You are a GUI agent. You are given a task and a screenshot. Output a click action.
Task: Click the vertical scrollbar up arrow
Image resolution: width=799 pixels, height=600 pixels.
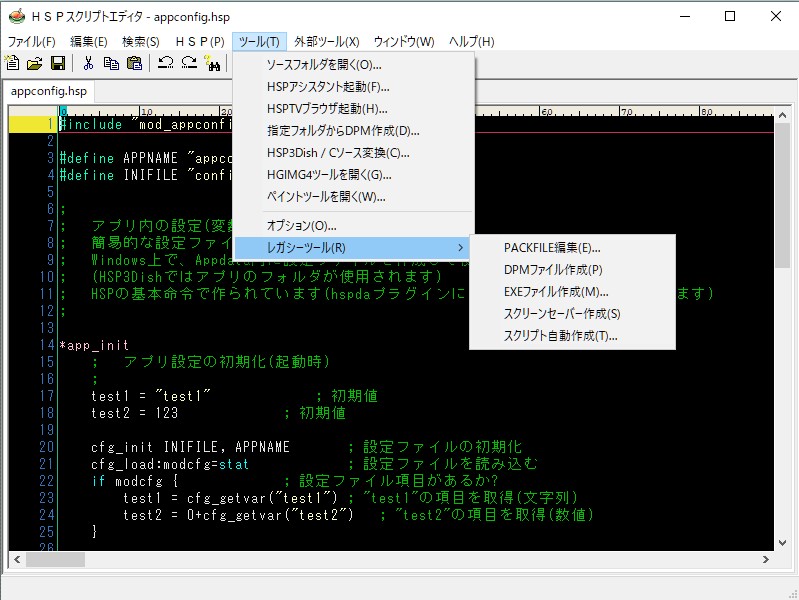pos(783,115)
